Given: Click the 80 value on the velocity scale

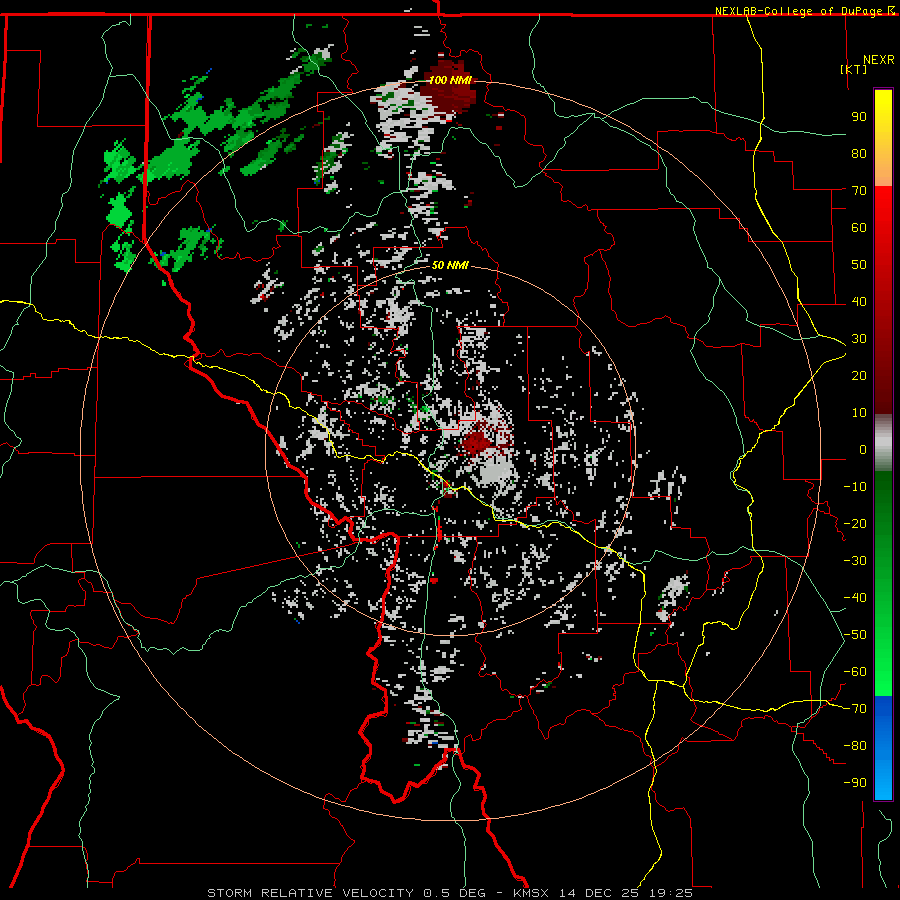Looking at the screenshot, I should click(x=859, y=153).
